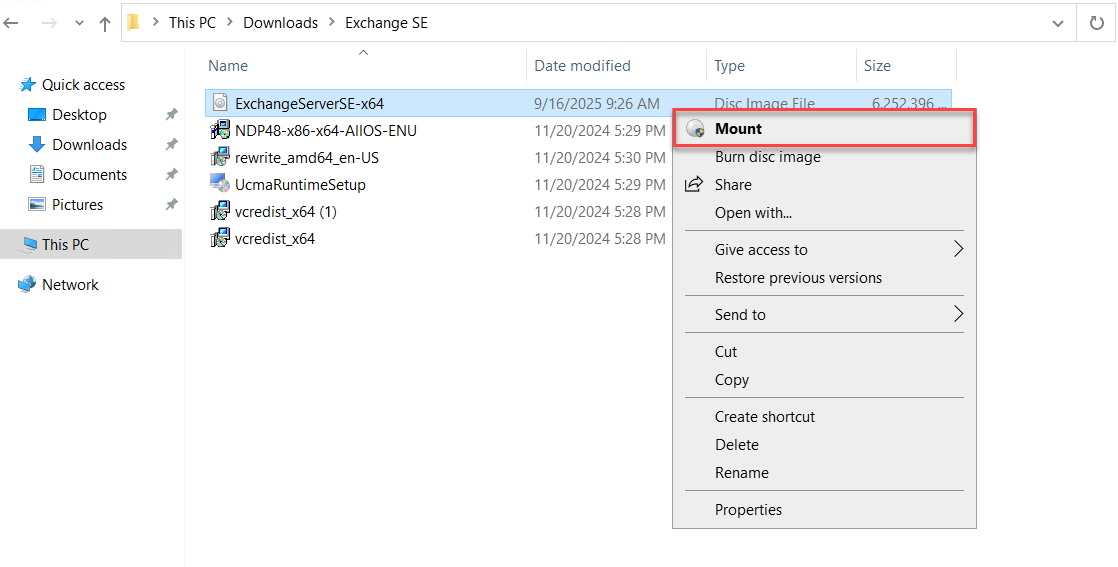Click the Pictures icon in sidebar

(x=36, y=205)
